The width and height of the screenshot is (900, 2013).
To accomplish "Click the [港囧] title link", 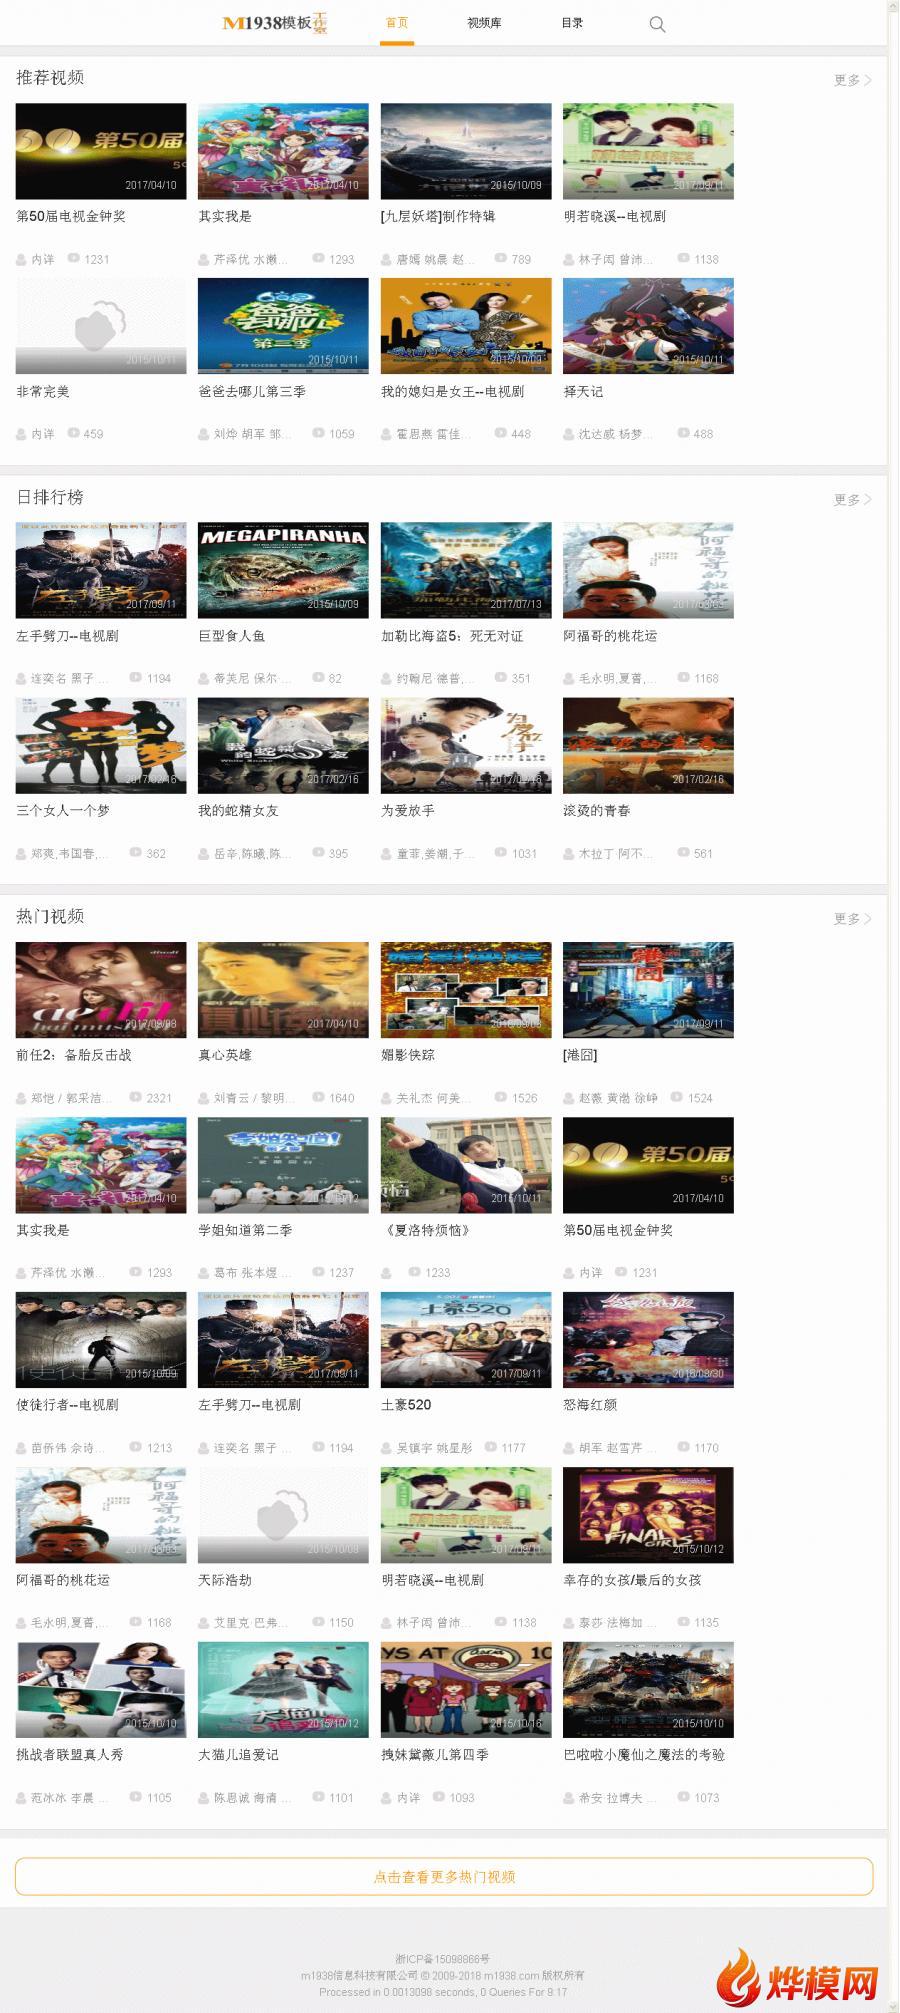I will click(580, 1054).
